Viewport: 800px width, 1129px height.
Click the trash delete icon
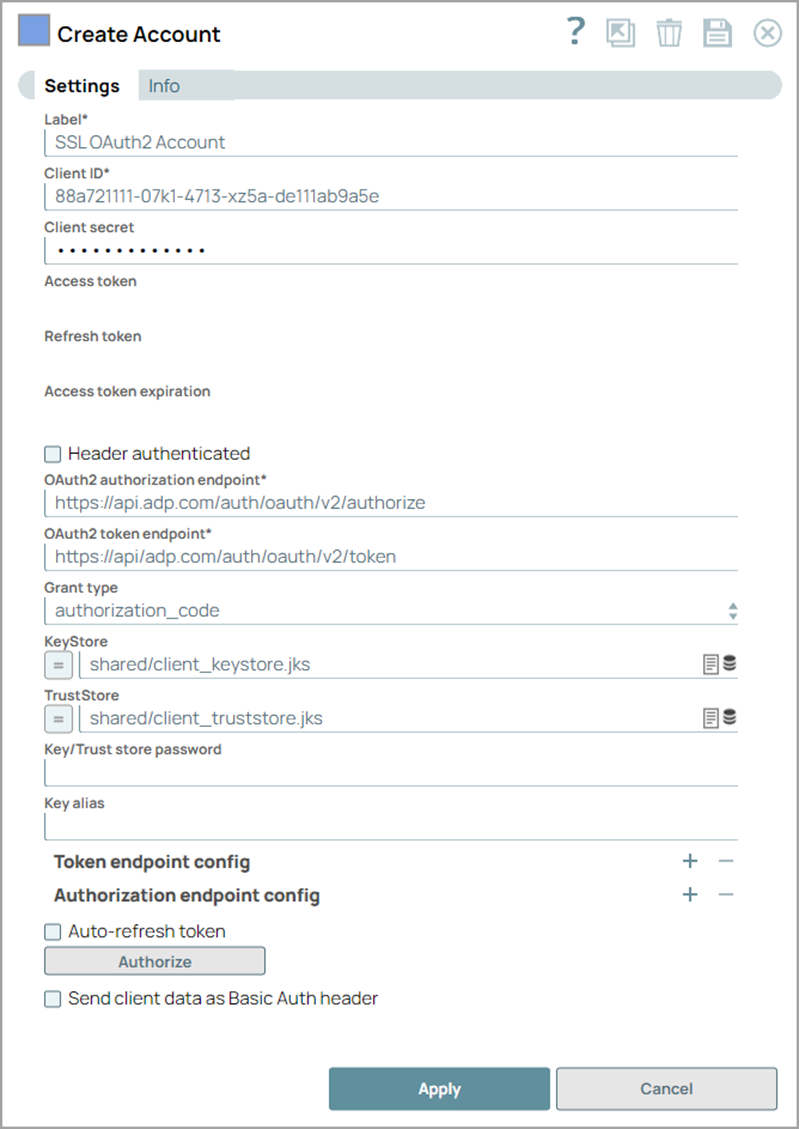point(669,33)
